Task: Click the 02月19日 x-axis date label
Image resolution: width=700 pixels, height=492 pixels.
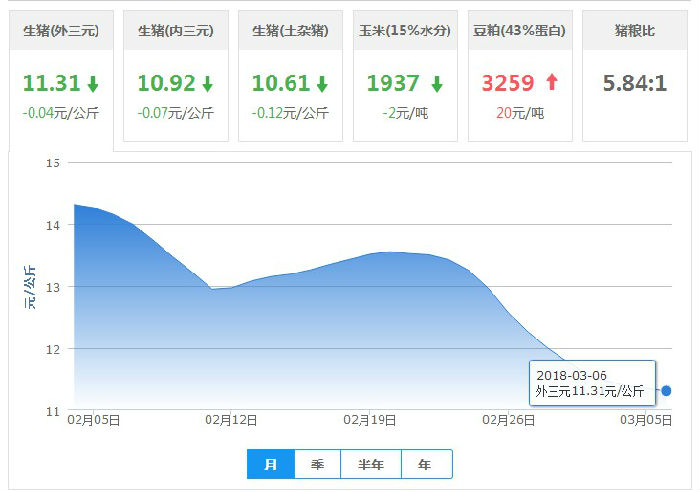Action: 370,420
